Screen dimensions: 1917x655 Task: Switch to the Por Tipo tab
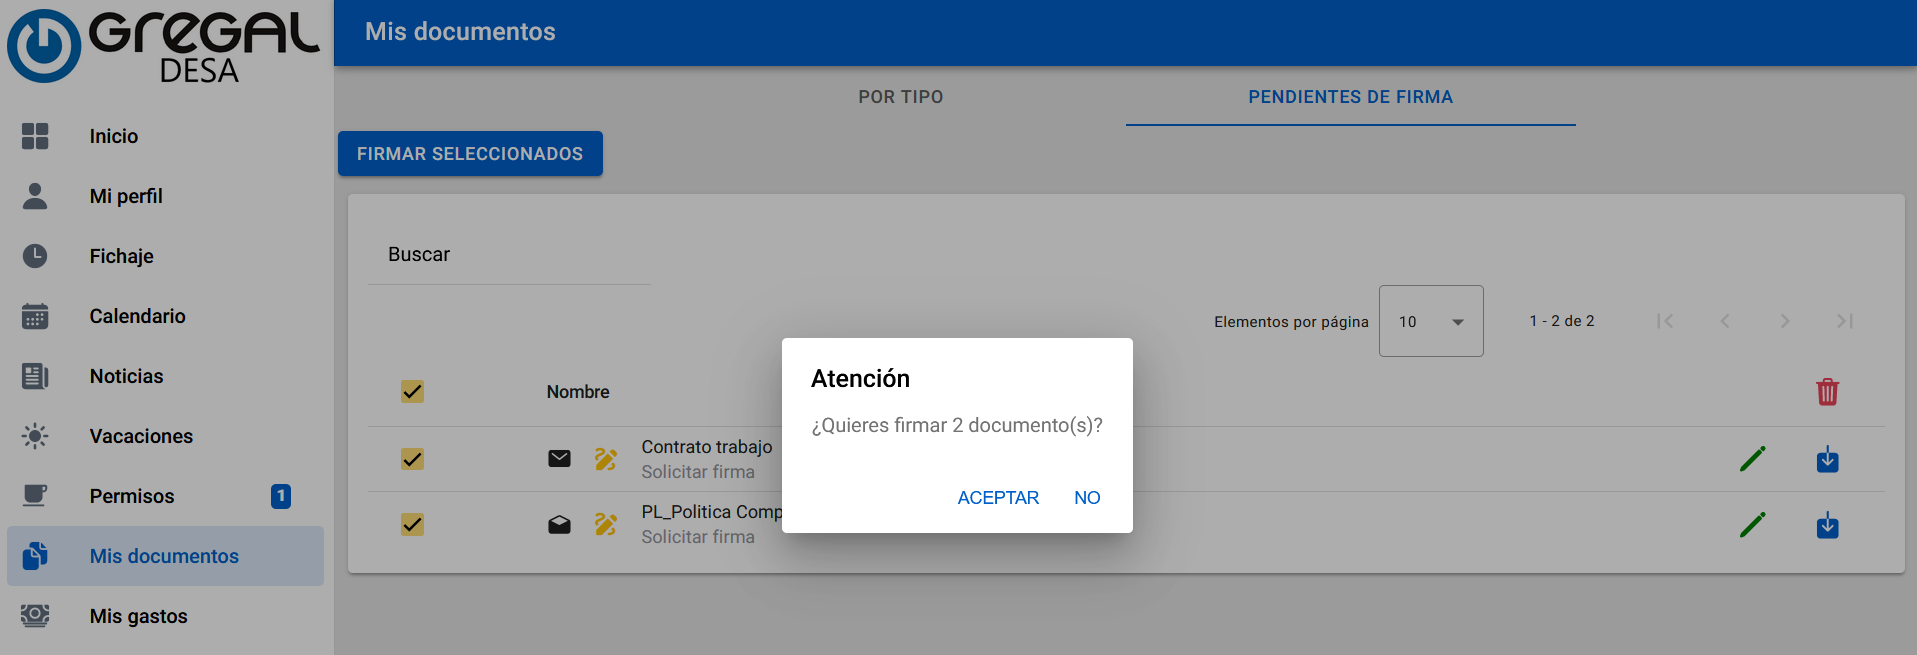click(x=900, y=97)
